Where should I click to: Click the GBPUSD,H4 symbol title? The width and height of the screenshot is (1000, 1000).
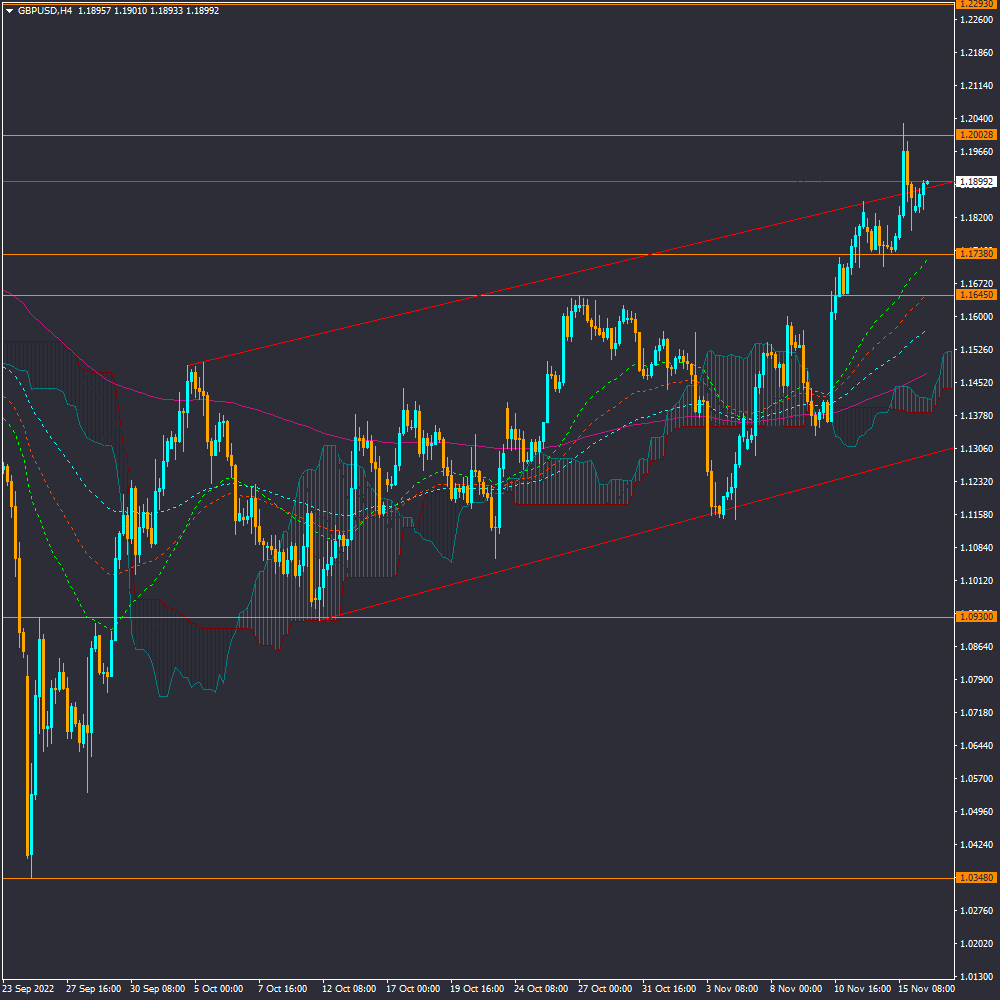pos(44,10)
